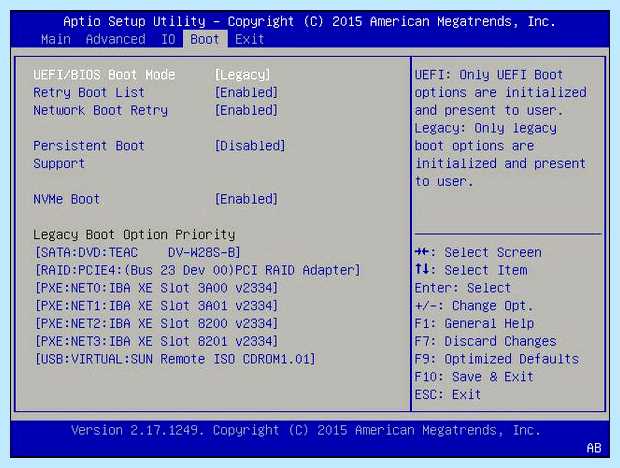
Task: Click the 'F10: Save & Exit' hint
Action: tap(474, 377)
